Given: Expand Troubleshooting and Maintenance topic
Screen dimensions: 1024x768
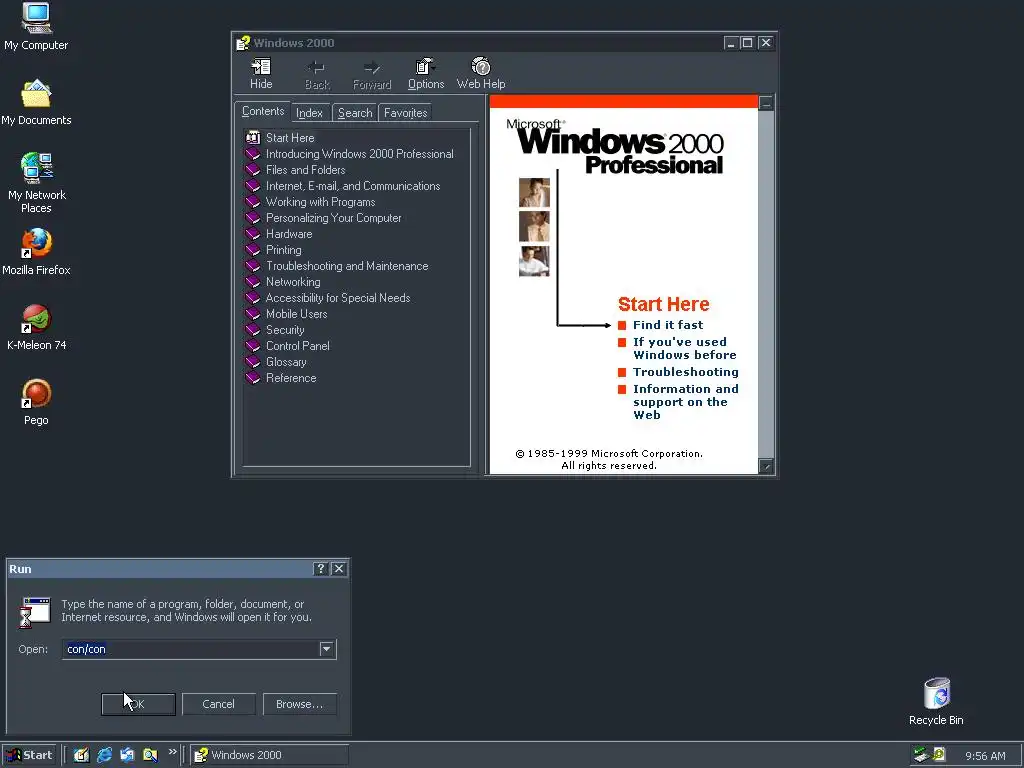Looking at the screenshot, I should (347, 266).
